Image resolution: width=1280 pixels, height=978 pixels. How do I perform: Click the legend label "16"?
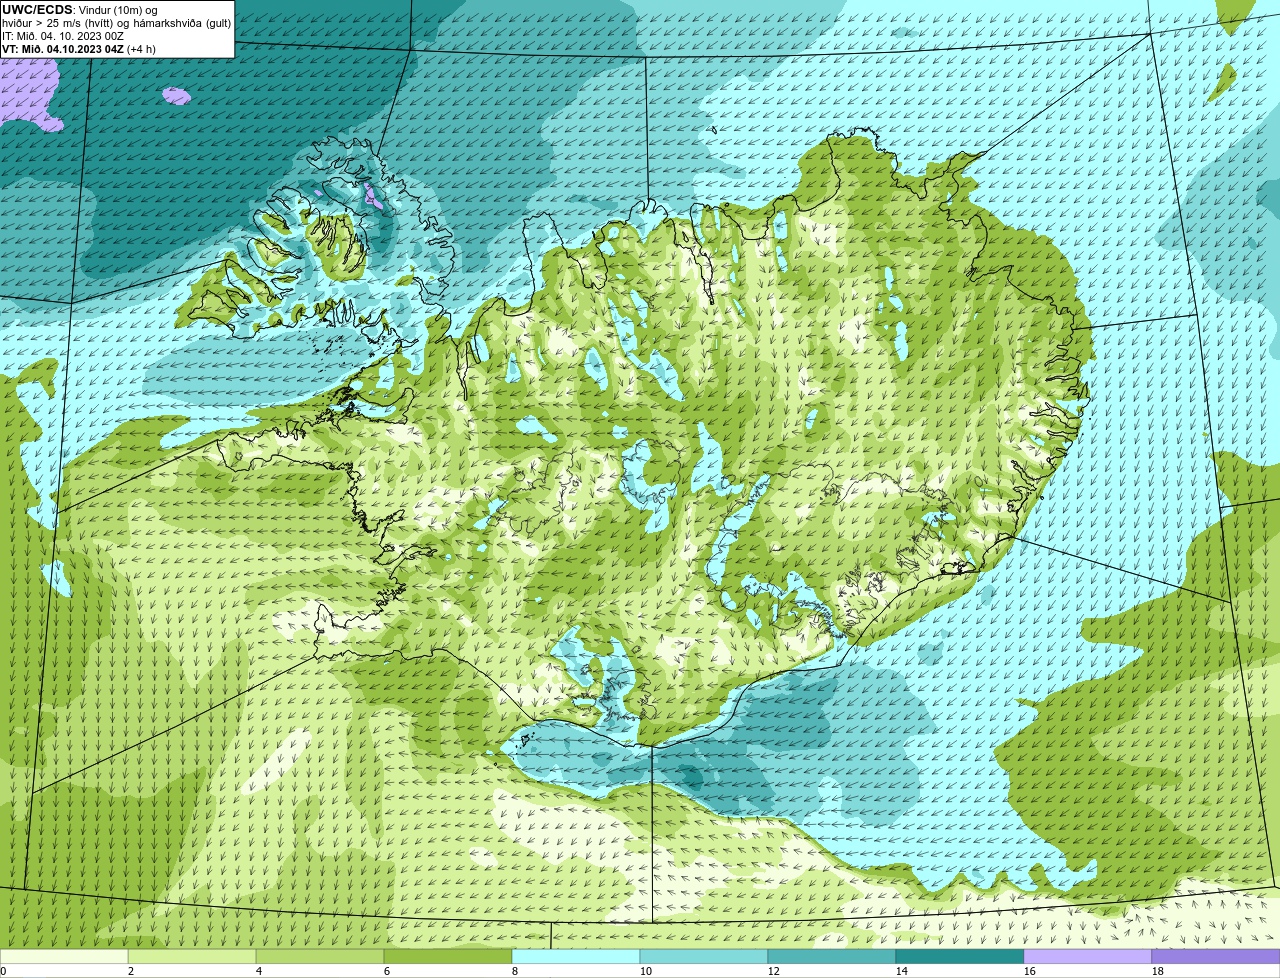point(1030,971)
